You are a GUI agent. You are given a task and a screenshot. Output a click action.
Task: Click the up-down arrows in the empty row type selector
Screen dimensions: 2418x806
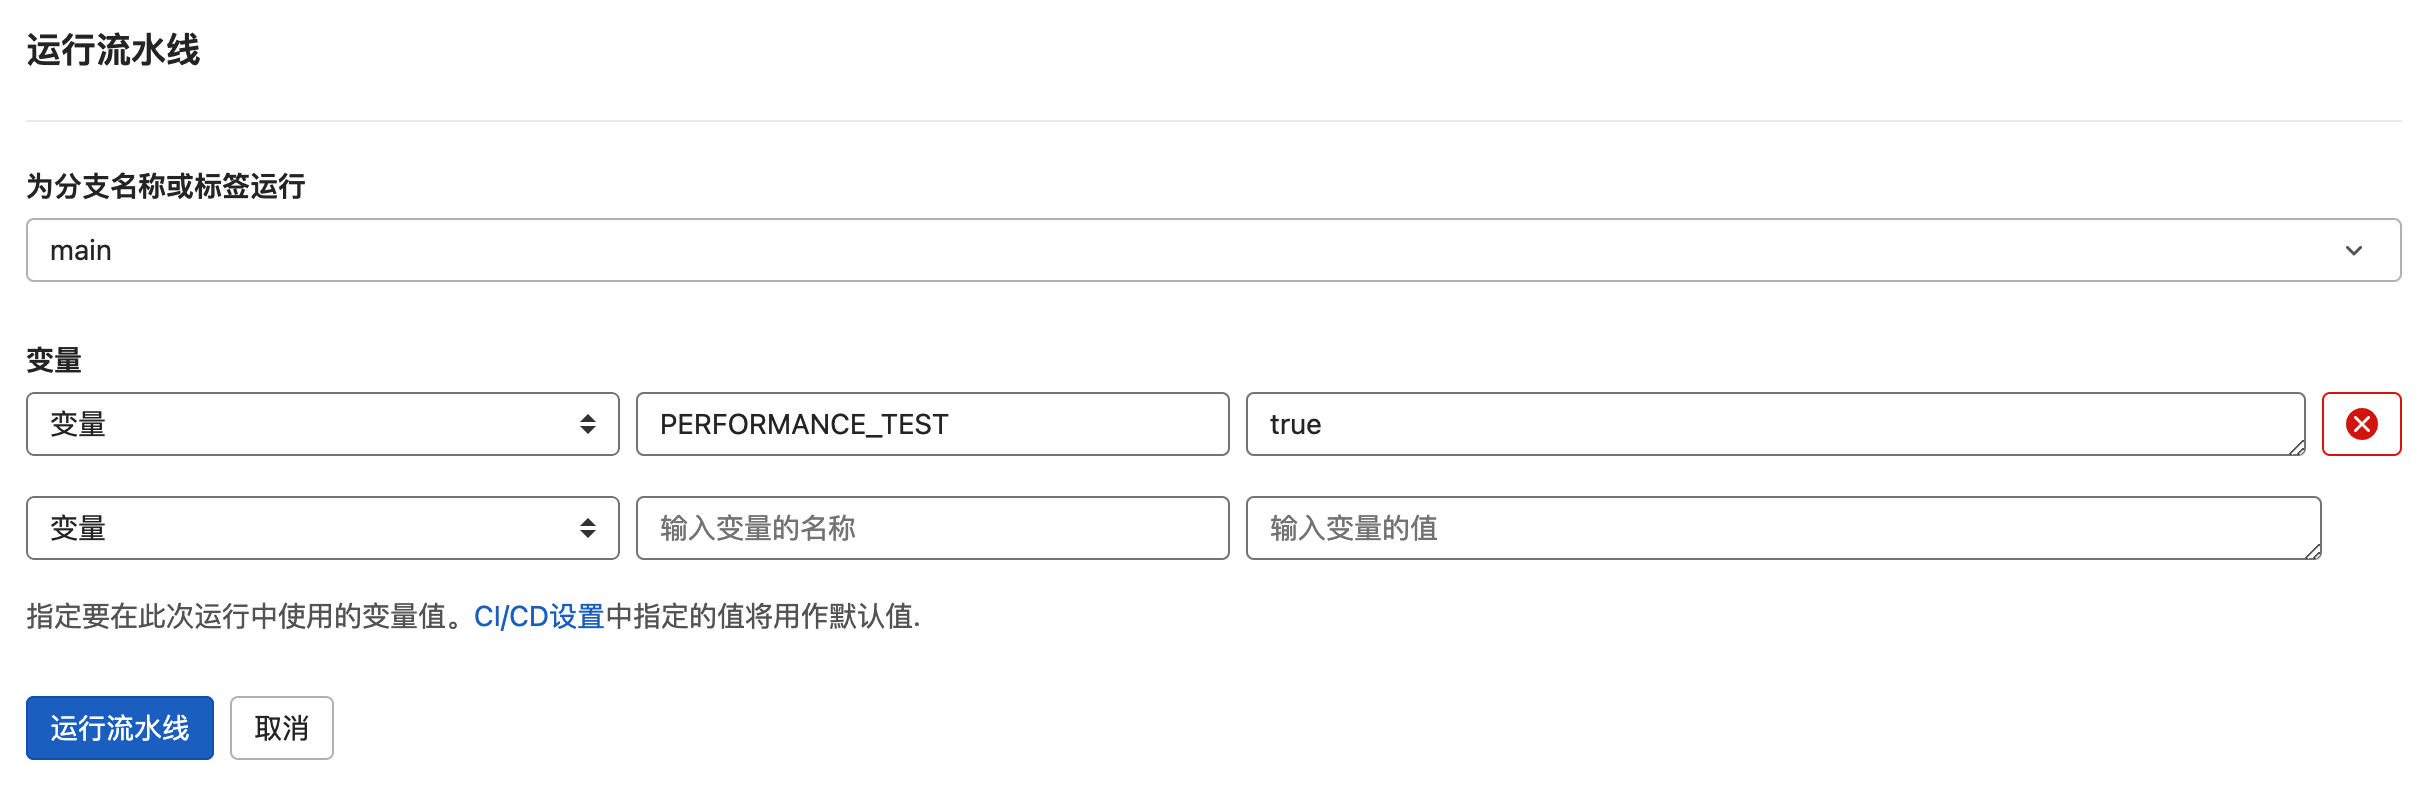pos(587,528)
